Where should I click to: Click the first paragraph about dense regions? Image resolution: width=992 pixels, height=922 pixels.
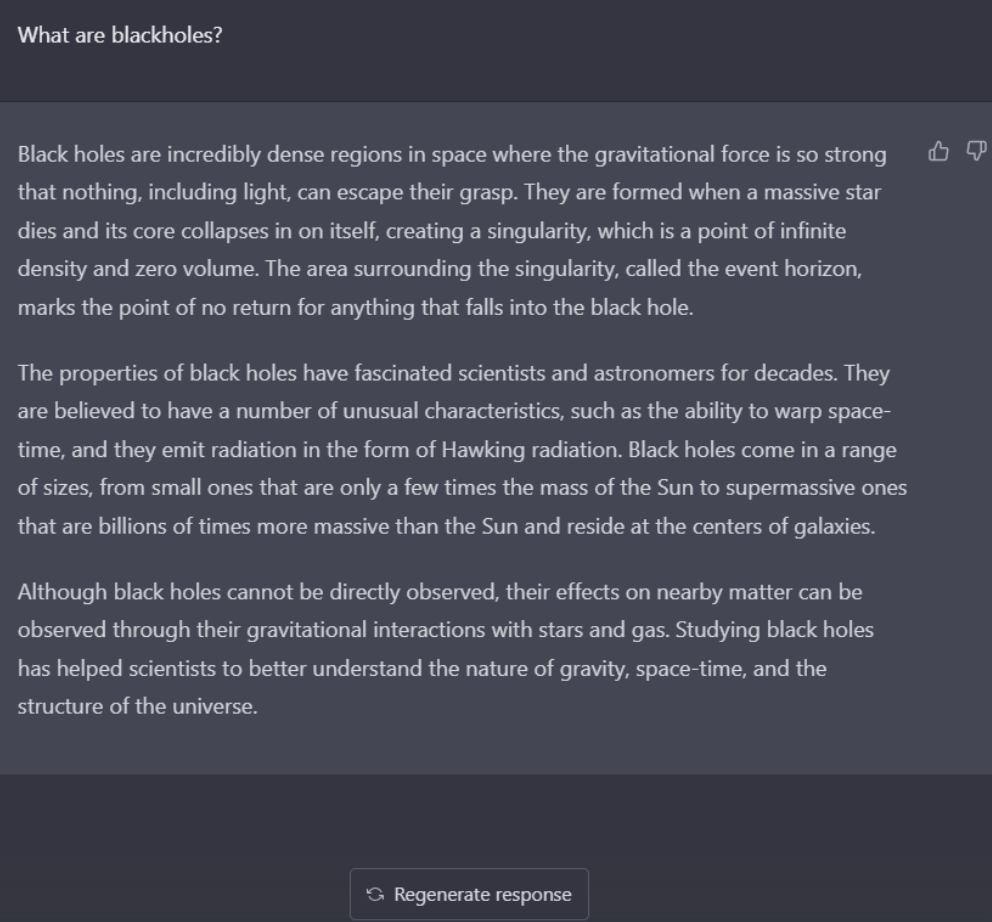pyautogui.click(x=450, y=230)
